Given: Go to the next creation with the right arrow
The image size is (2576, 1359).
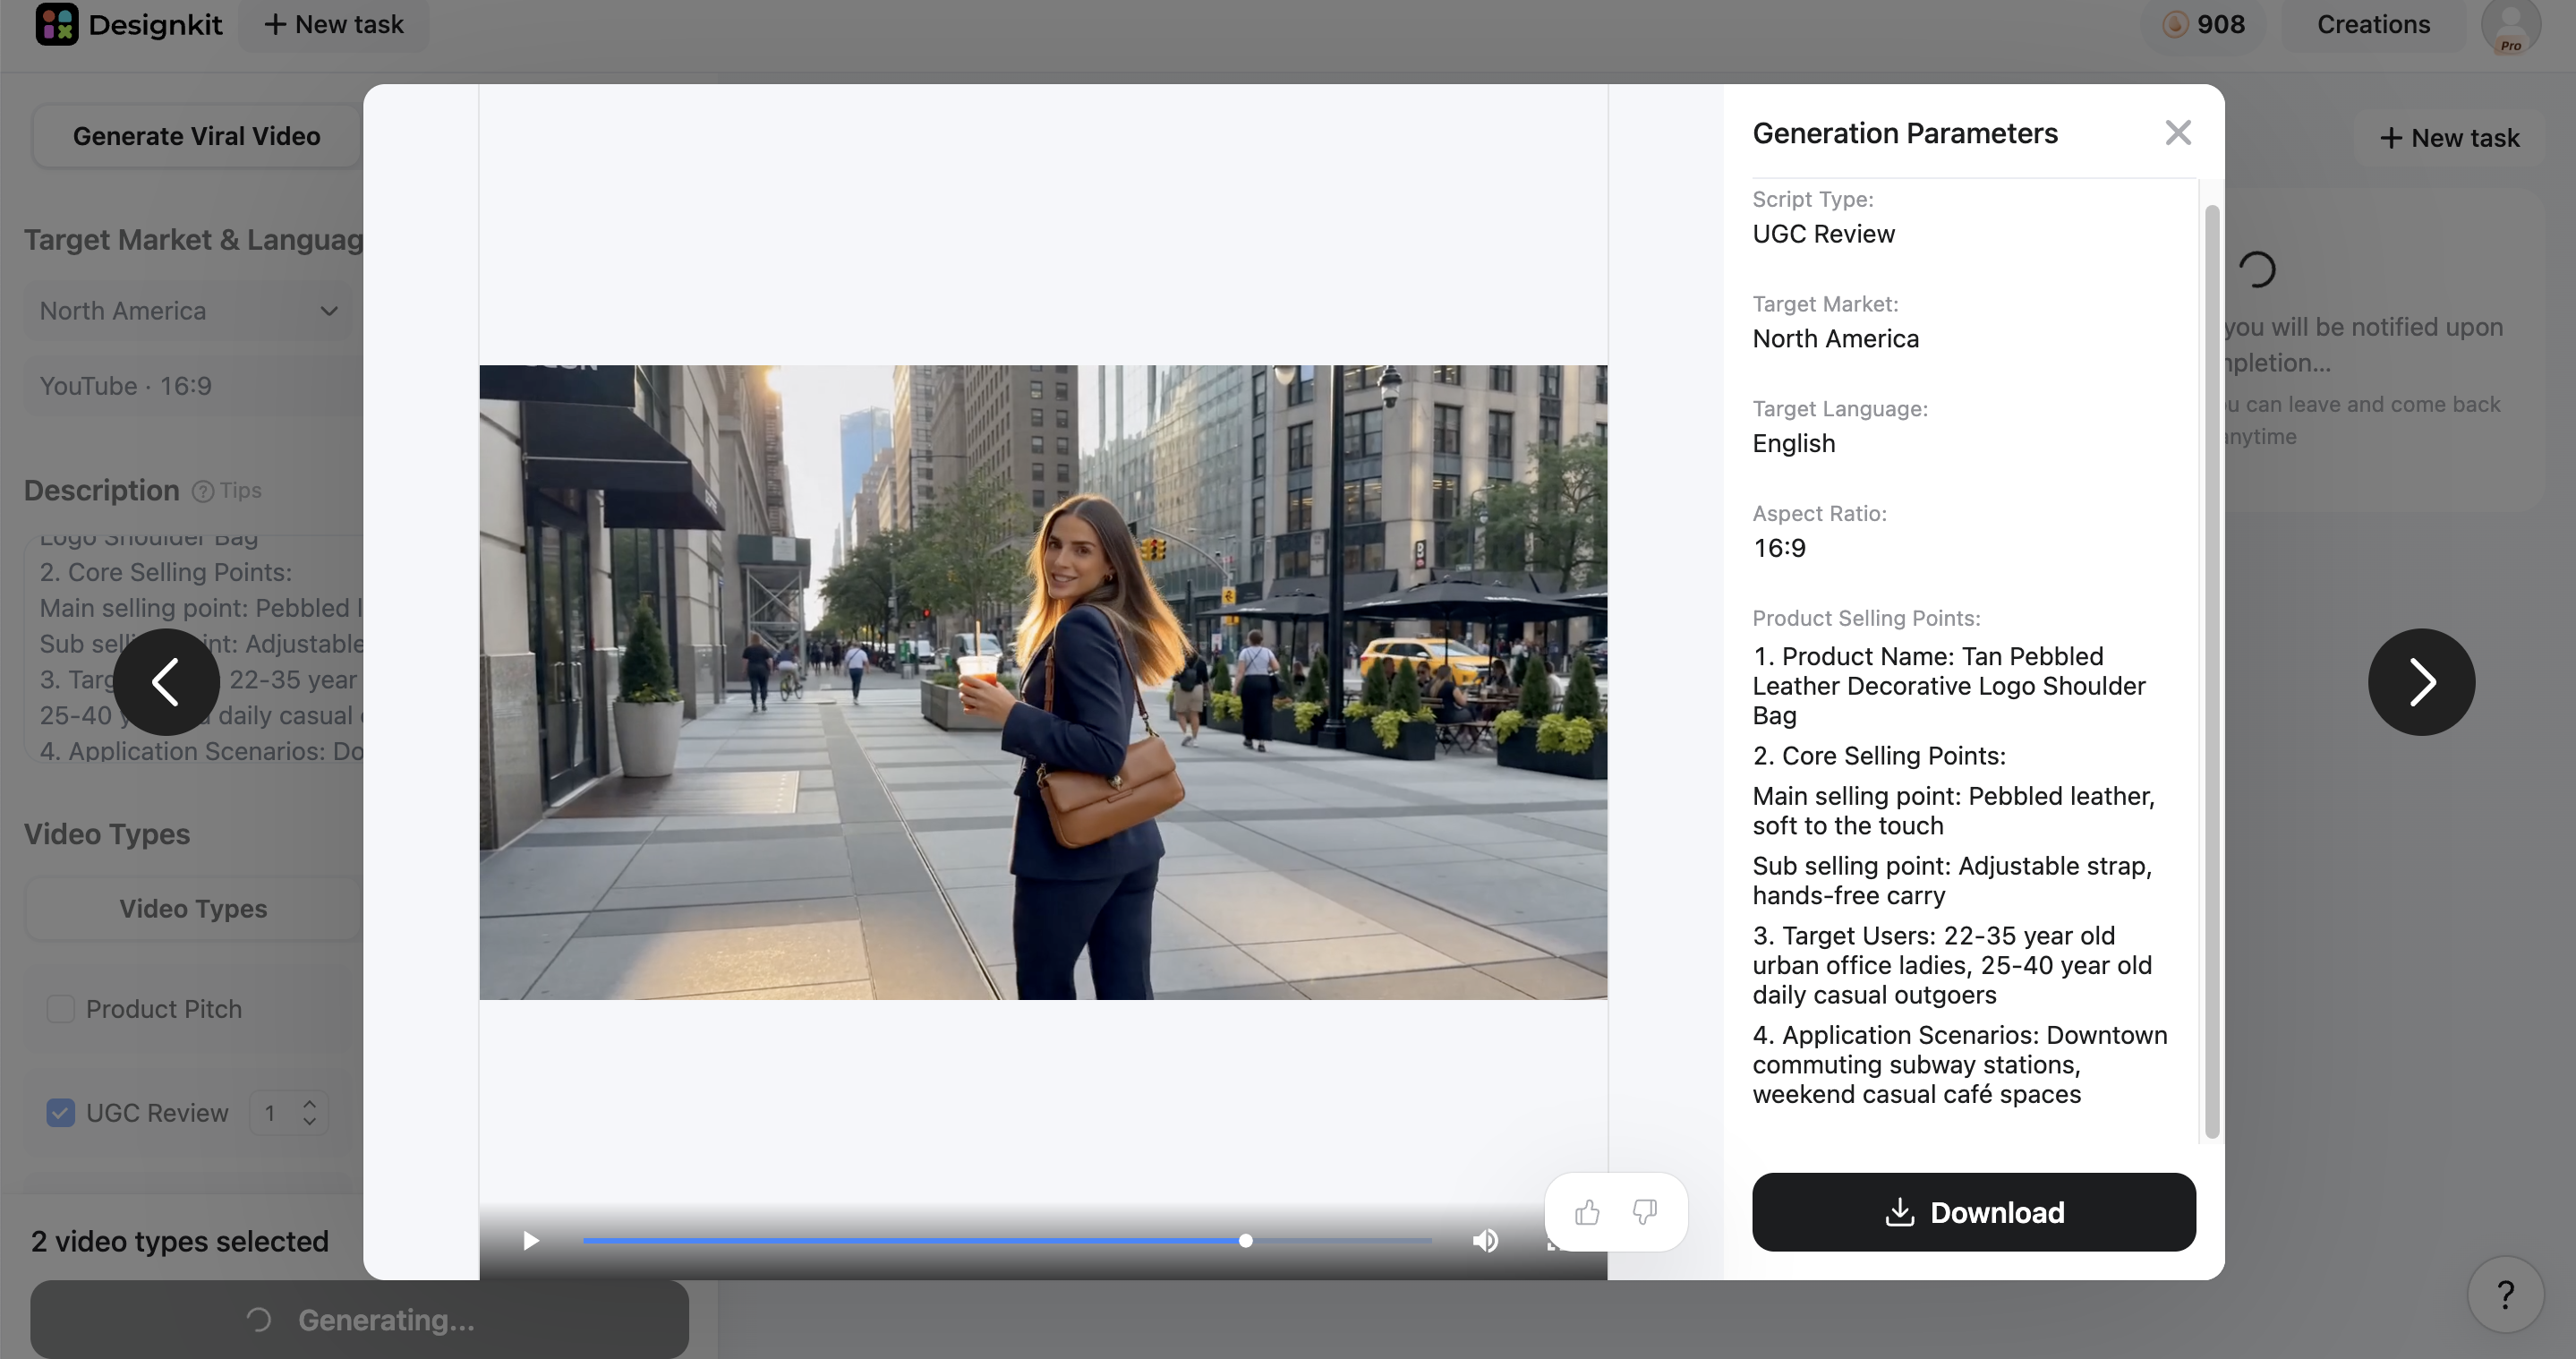Looking at the screenshot, I should (2421, 682).
